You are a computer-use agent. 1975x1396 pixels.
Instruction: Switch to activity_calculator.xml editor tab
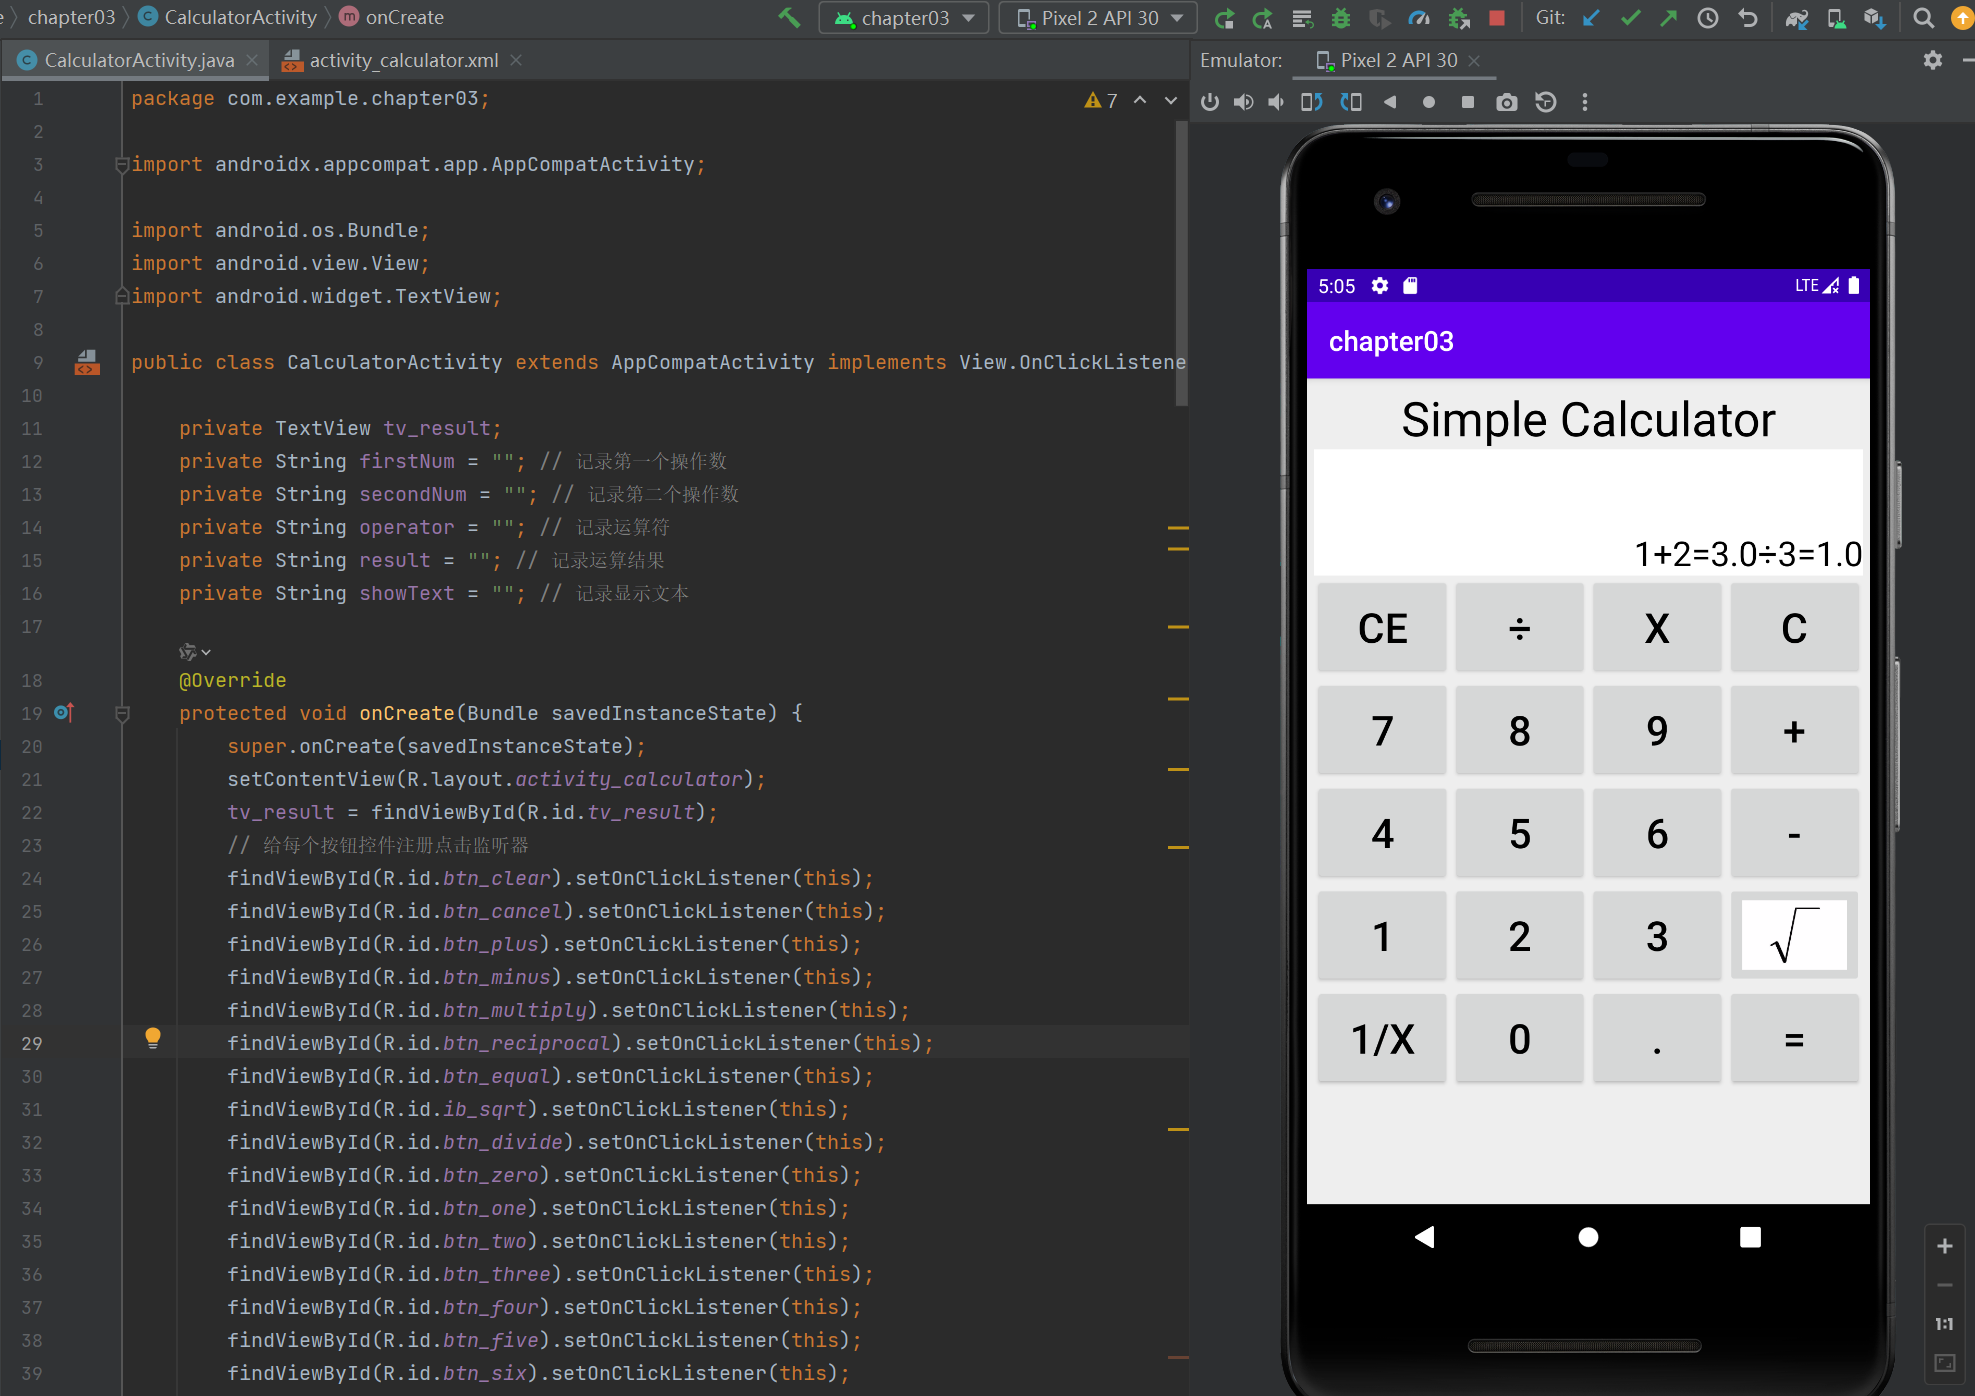(x=403, y=60)
